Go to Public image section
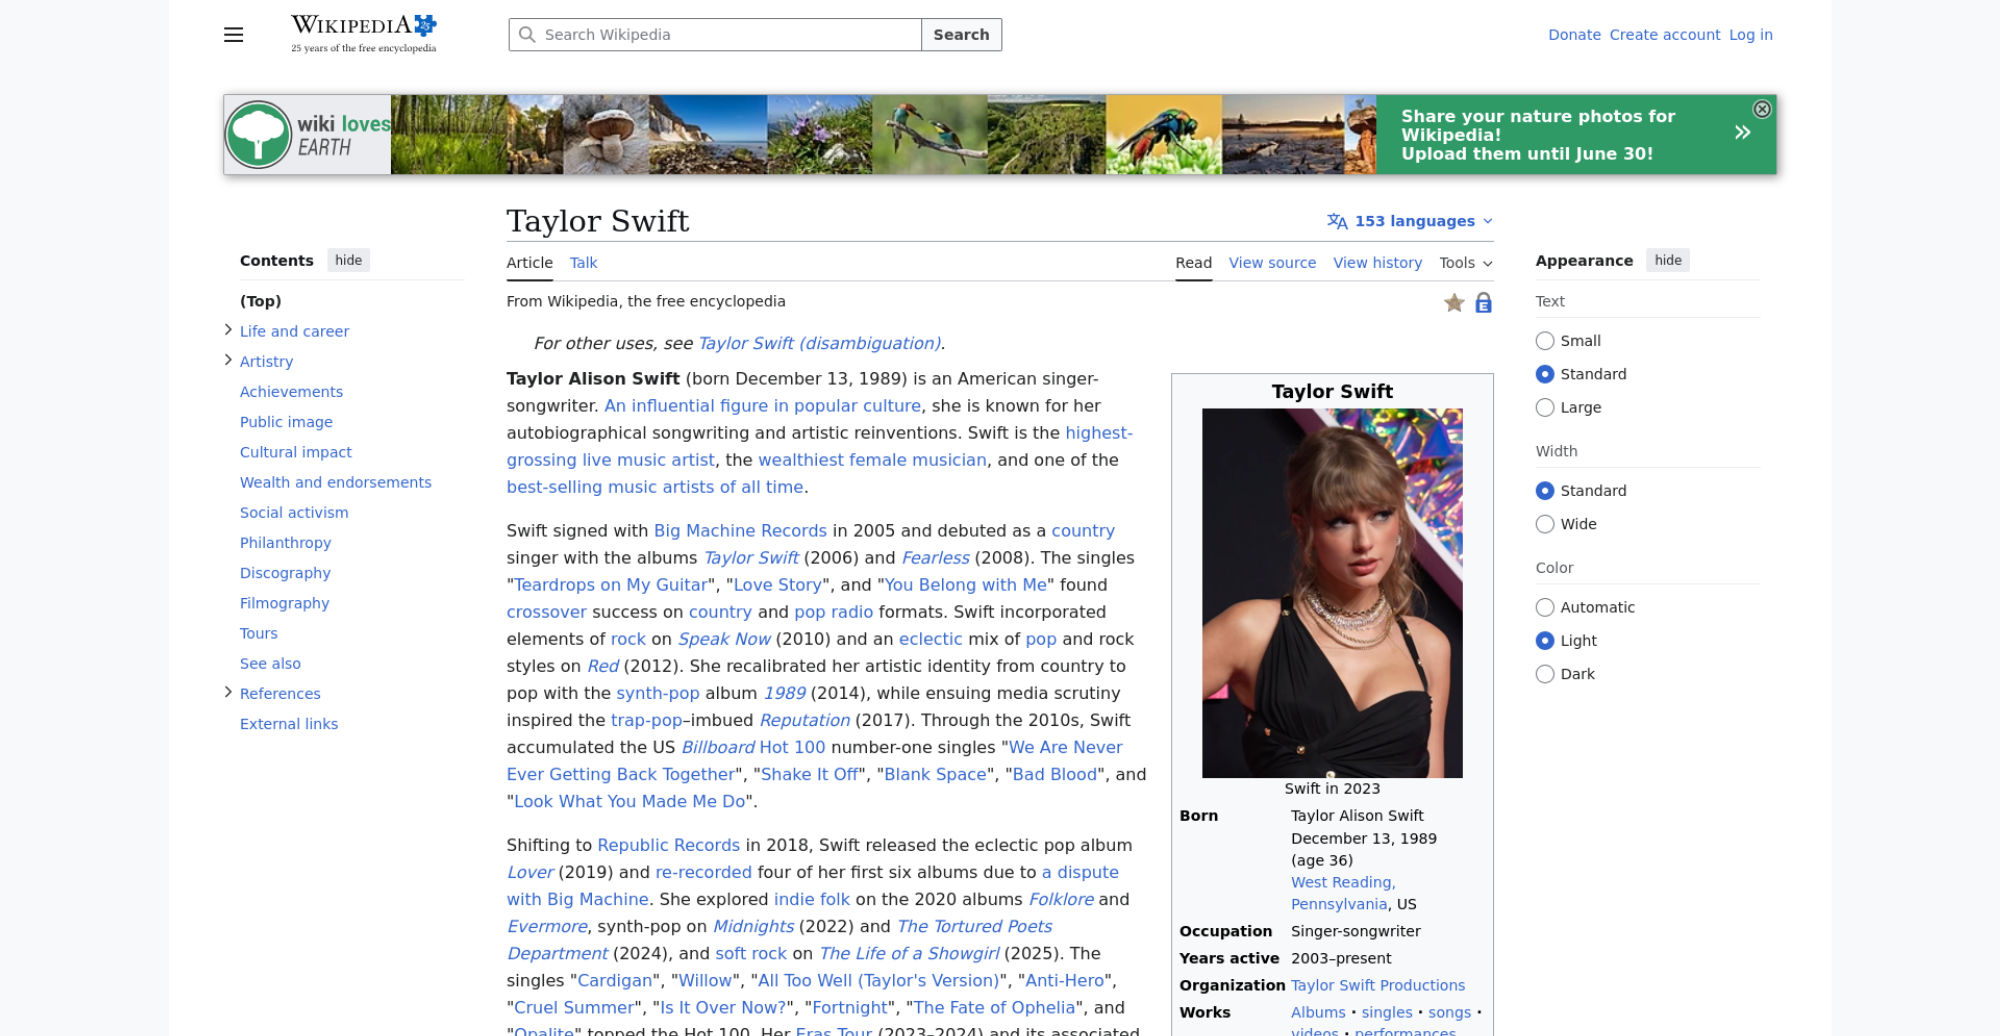2000x1036 pixels. click(286, 422)
